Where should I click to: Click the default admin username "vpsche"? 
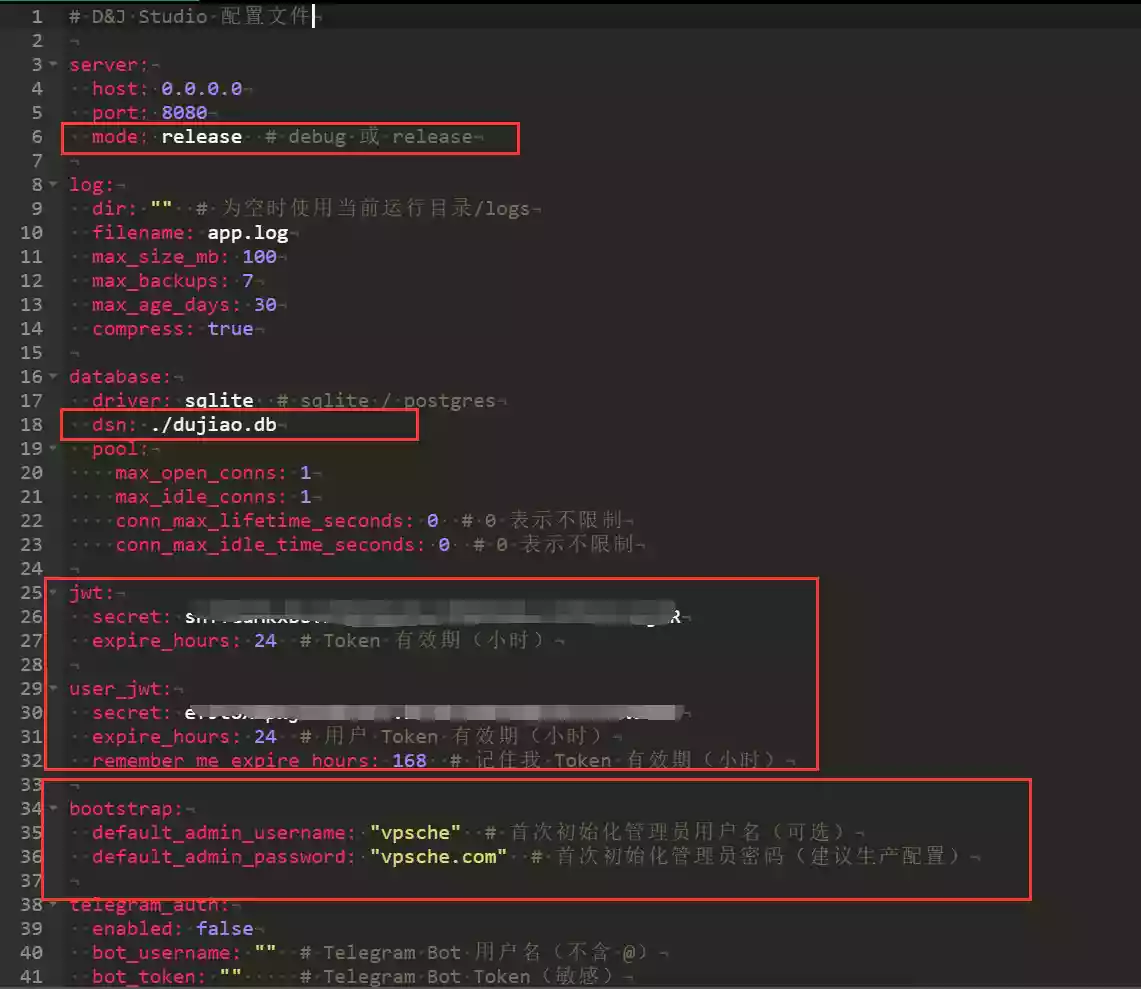(x=415, y=832)
